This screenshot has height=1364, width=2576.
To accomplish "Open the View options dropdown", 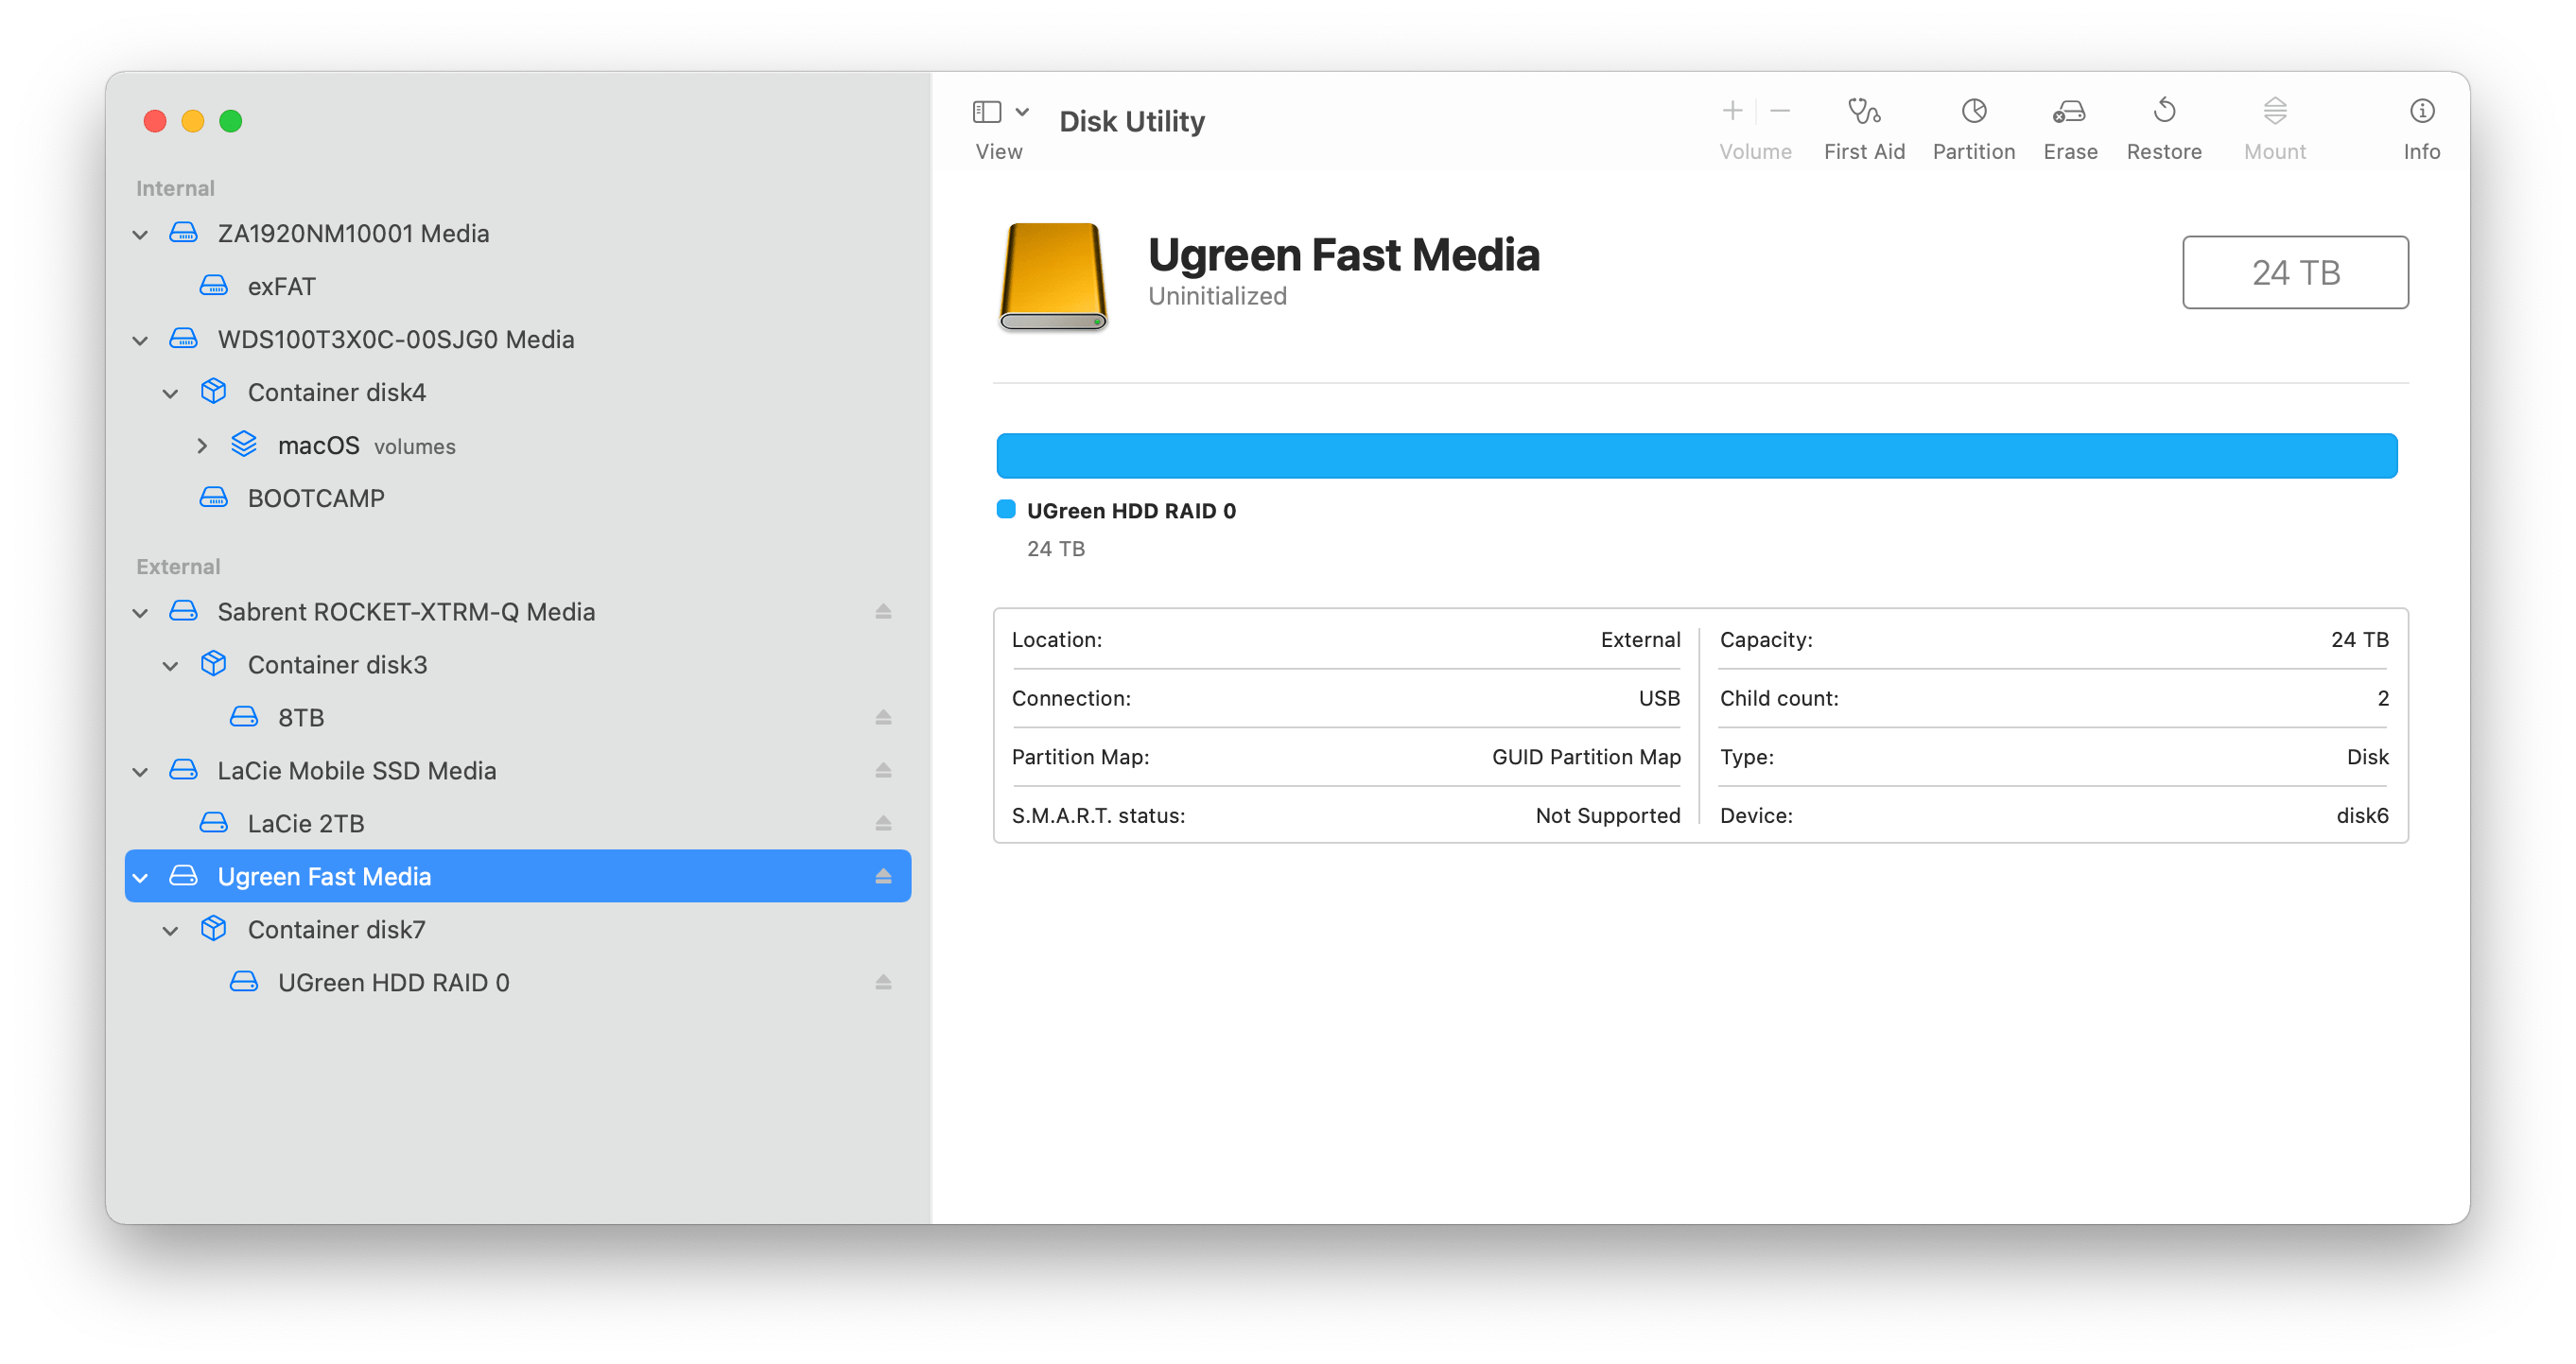I will (x=1022, y=111).
